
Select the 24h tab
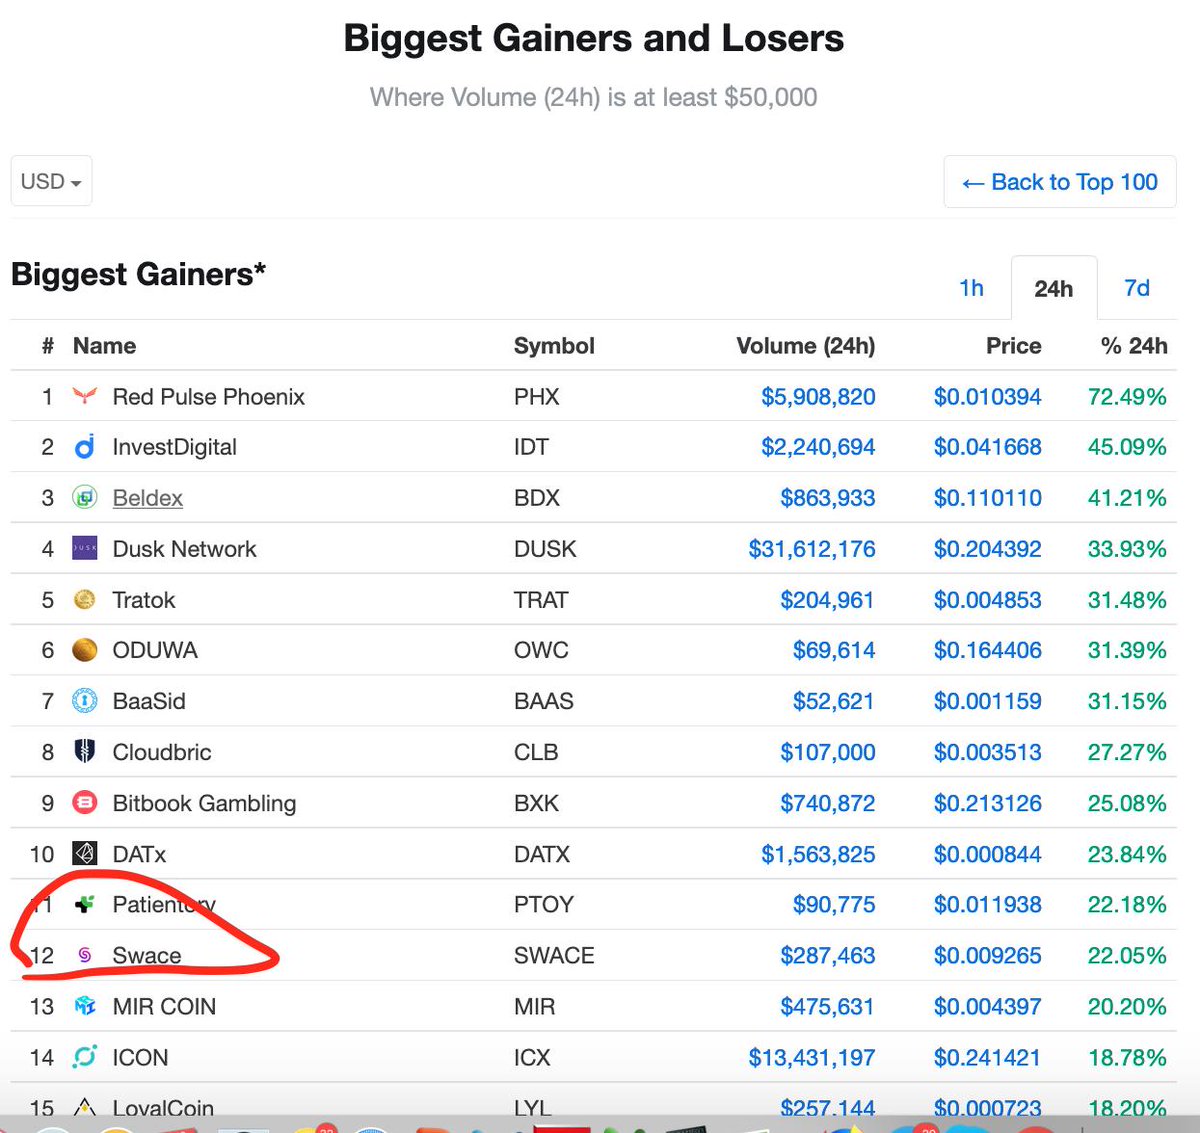[x=1054, y=288]
